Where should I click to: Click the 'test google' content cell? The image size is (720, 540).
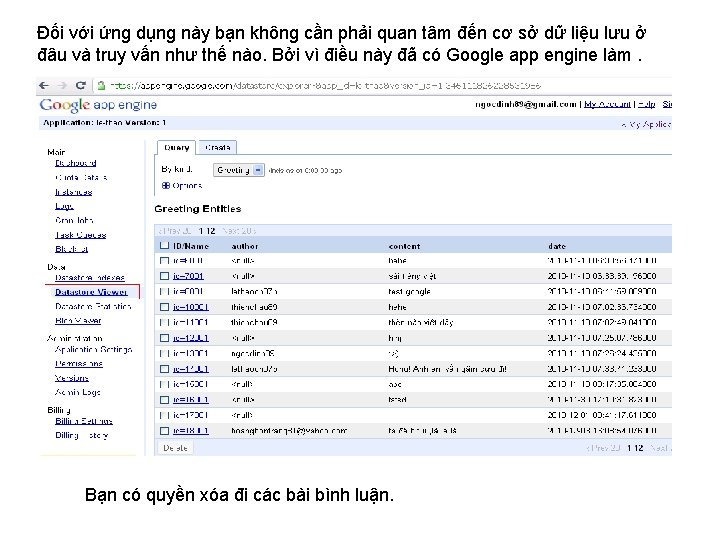409,292
